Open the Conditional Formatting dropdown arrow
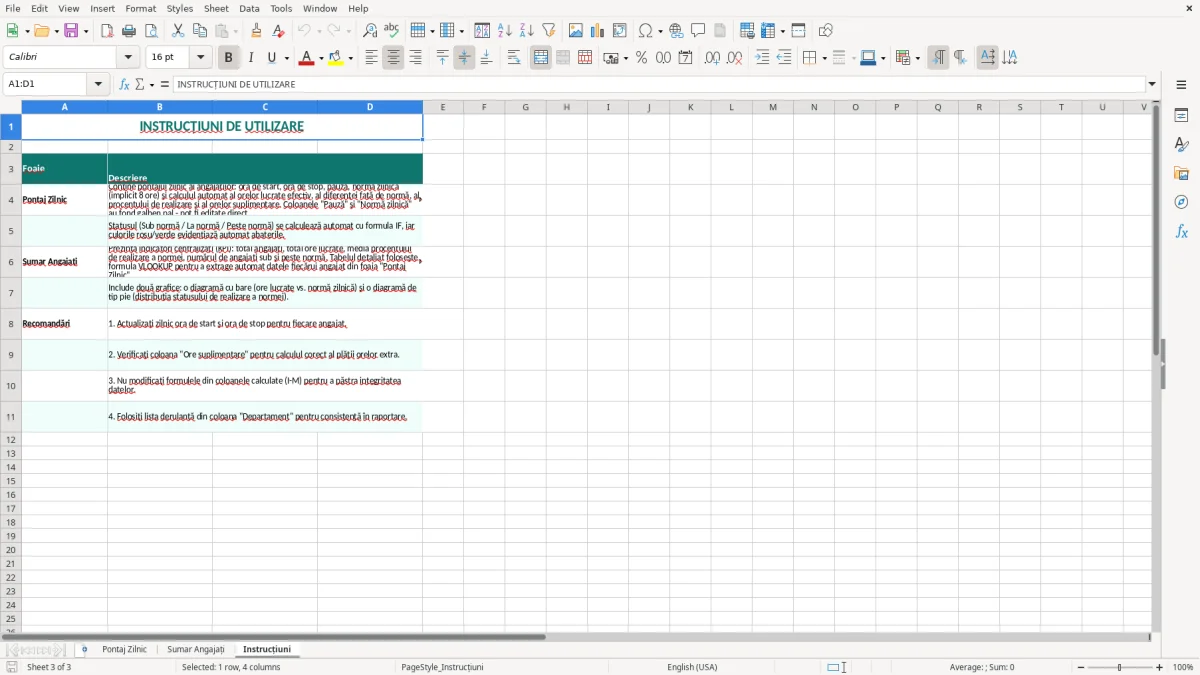Screen dimensions: 1200x675 point(917,58)
